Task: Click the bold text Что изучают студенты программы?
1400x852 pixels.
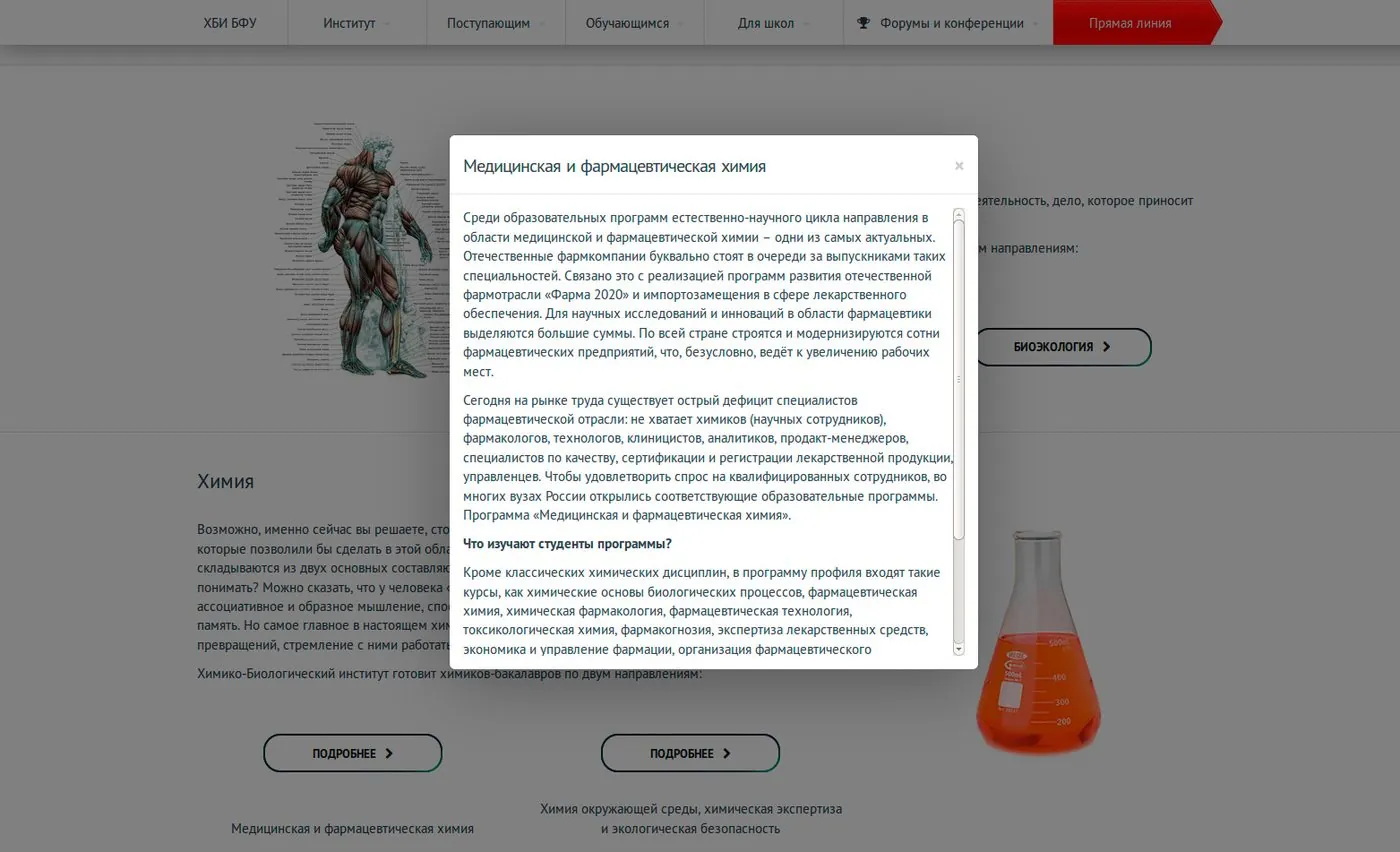Action: click(567, 544)
